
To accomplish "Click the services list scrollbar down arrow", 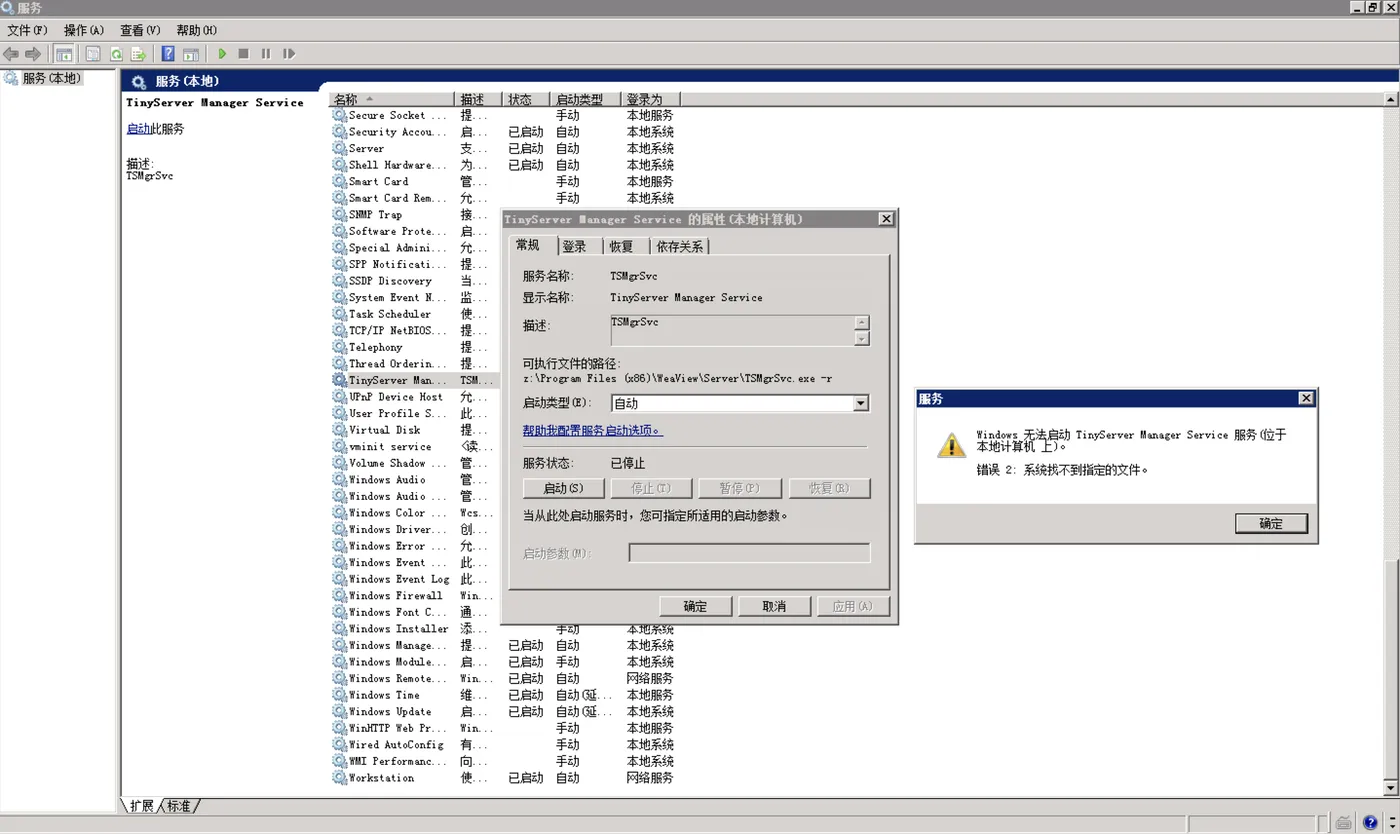I will [1391, 789].
